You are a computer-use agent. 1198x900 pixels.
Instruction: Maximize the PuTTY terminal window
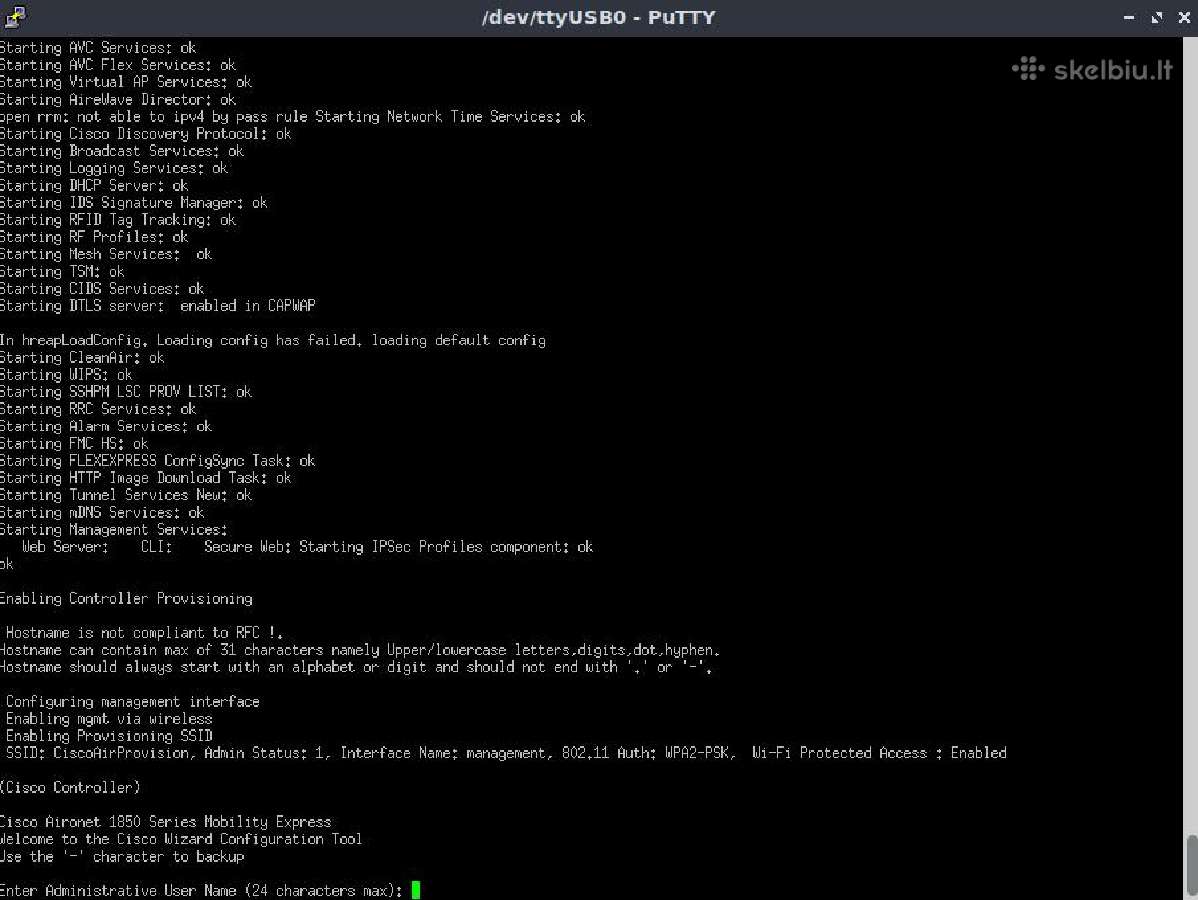point(1156,18)
